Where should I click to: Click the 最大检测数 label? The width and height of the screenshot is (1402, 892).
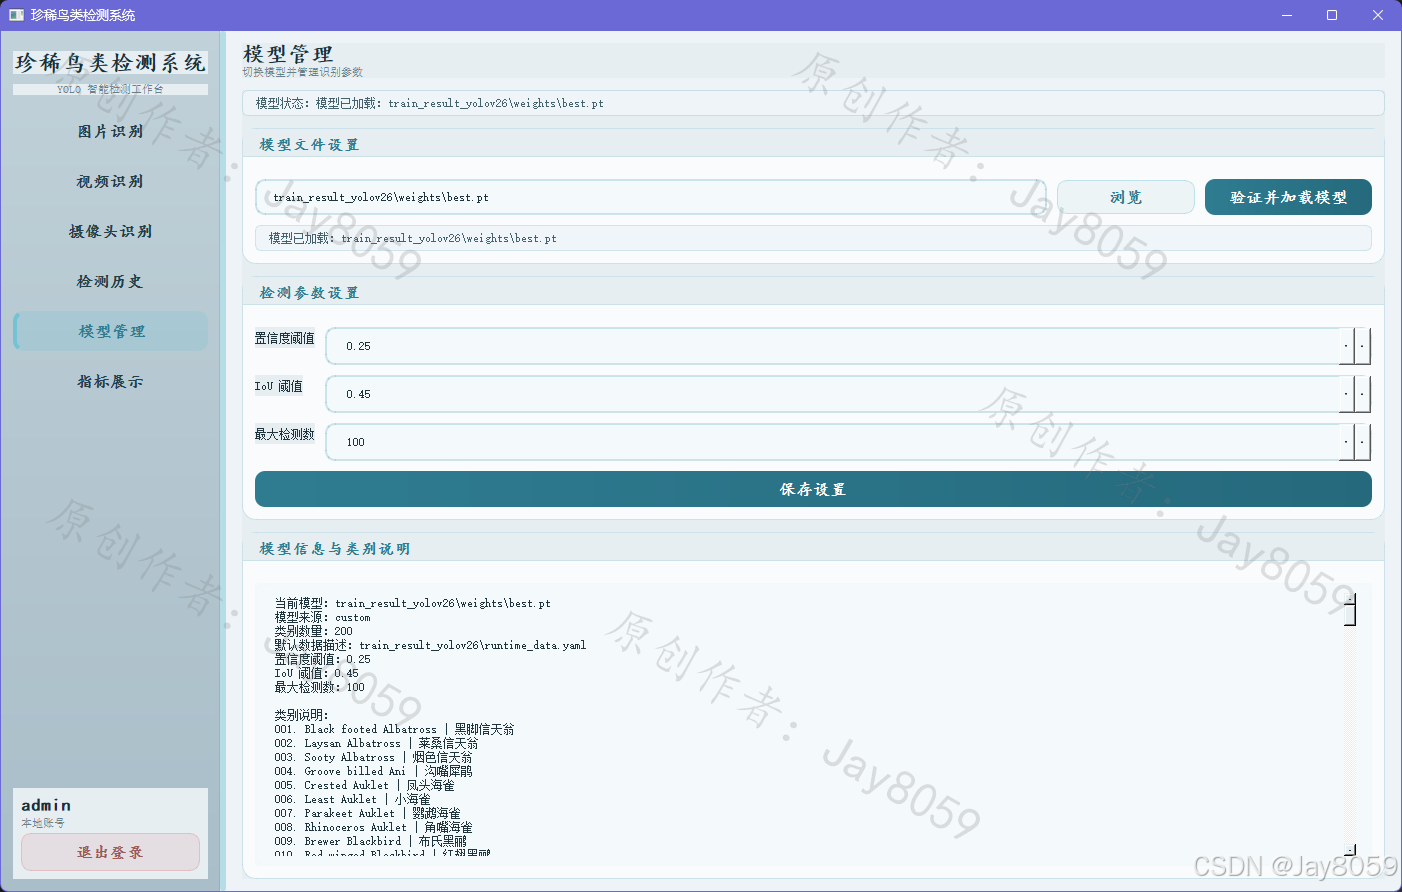click(x=284, y=434)
